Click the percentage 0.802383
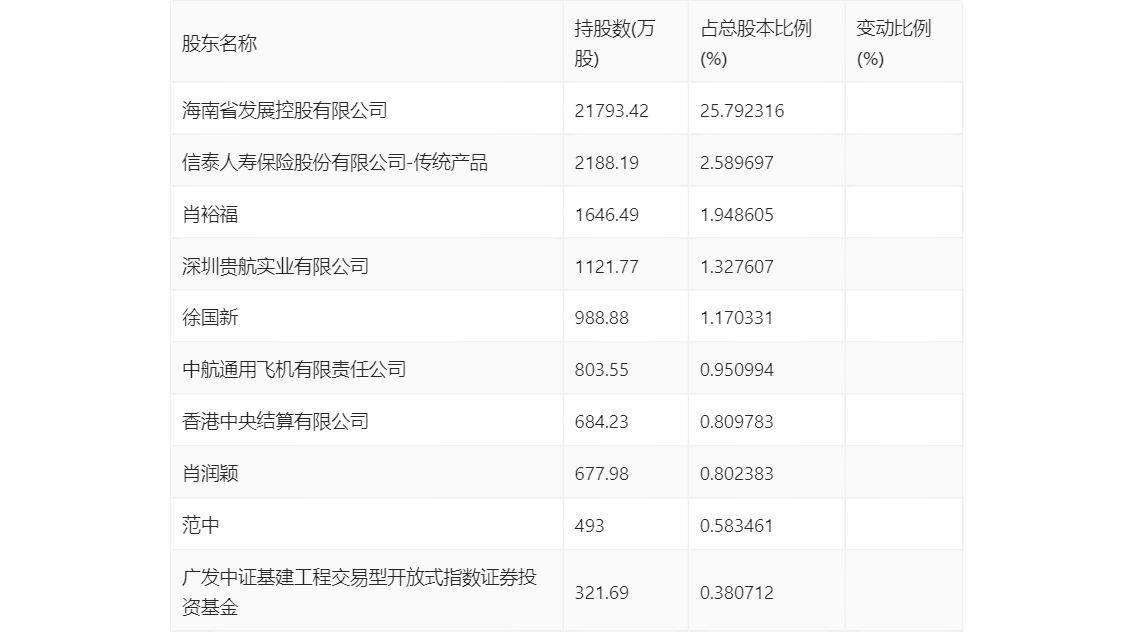1134x632 pixels. 736,474
